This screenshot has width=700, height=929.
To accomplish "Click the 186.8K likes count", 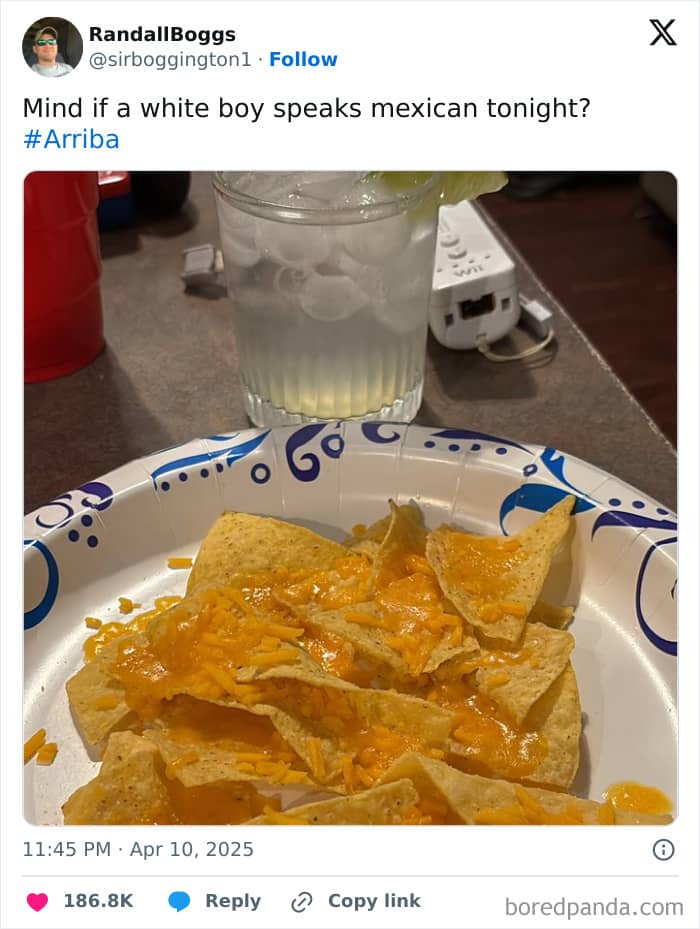I will coord(98,901).
